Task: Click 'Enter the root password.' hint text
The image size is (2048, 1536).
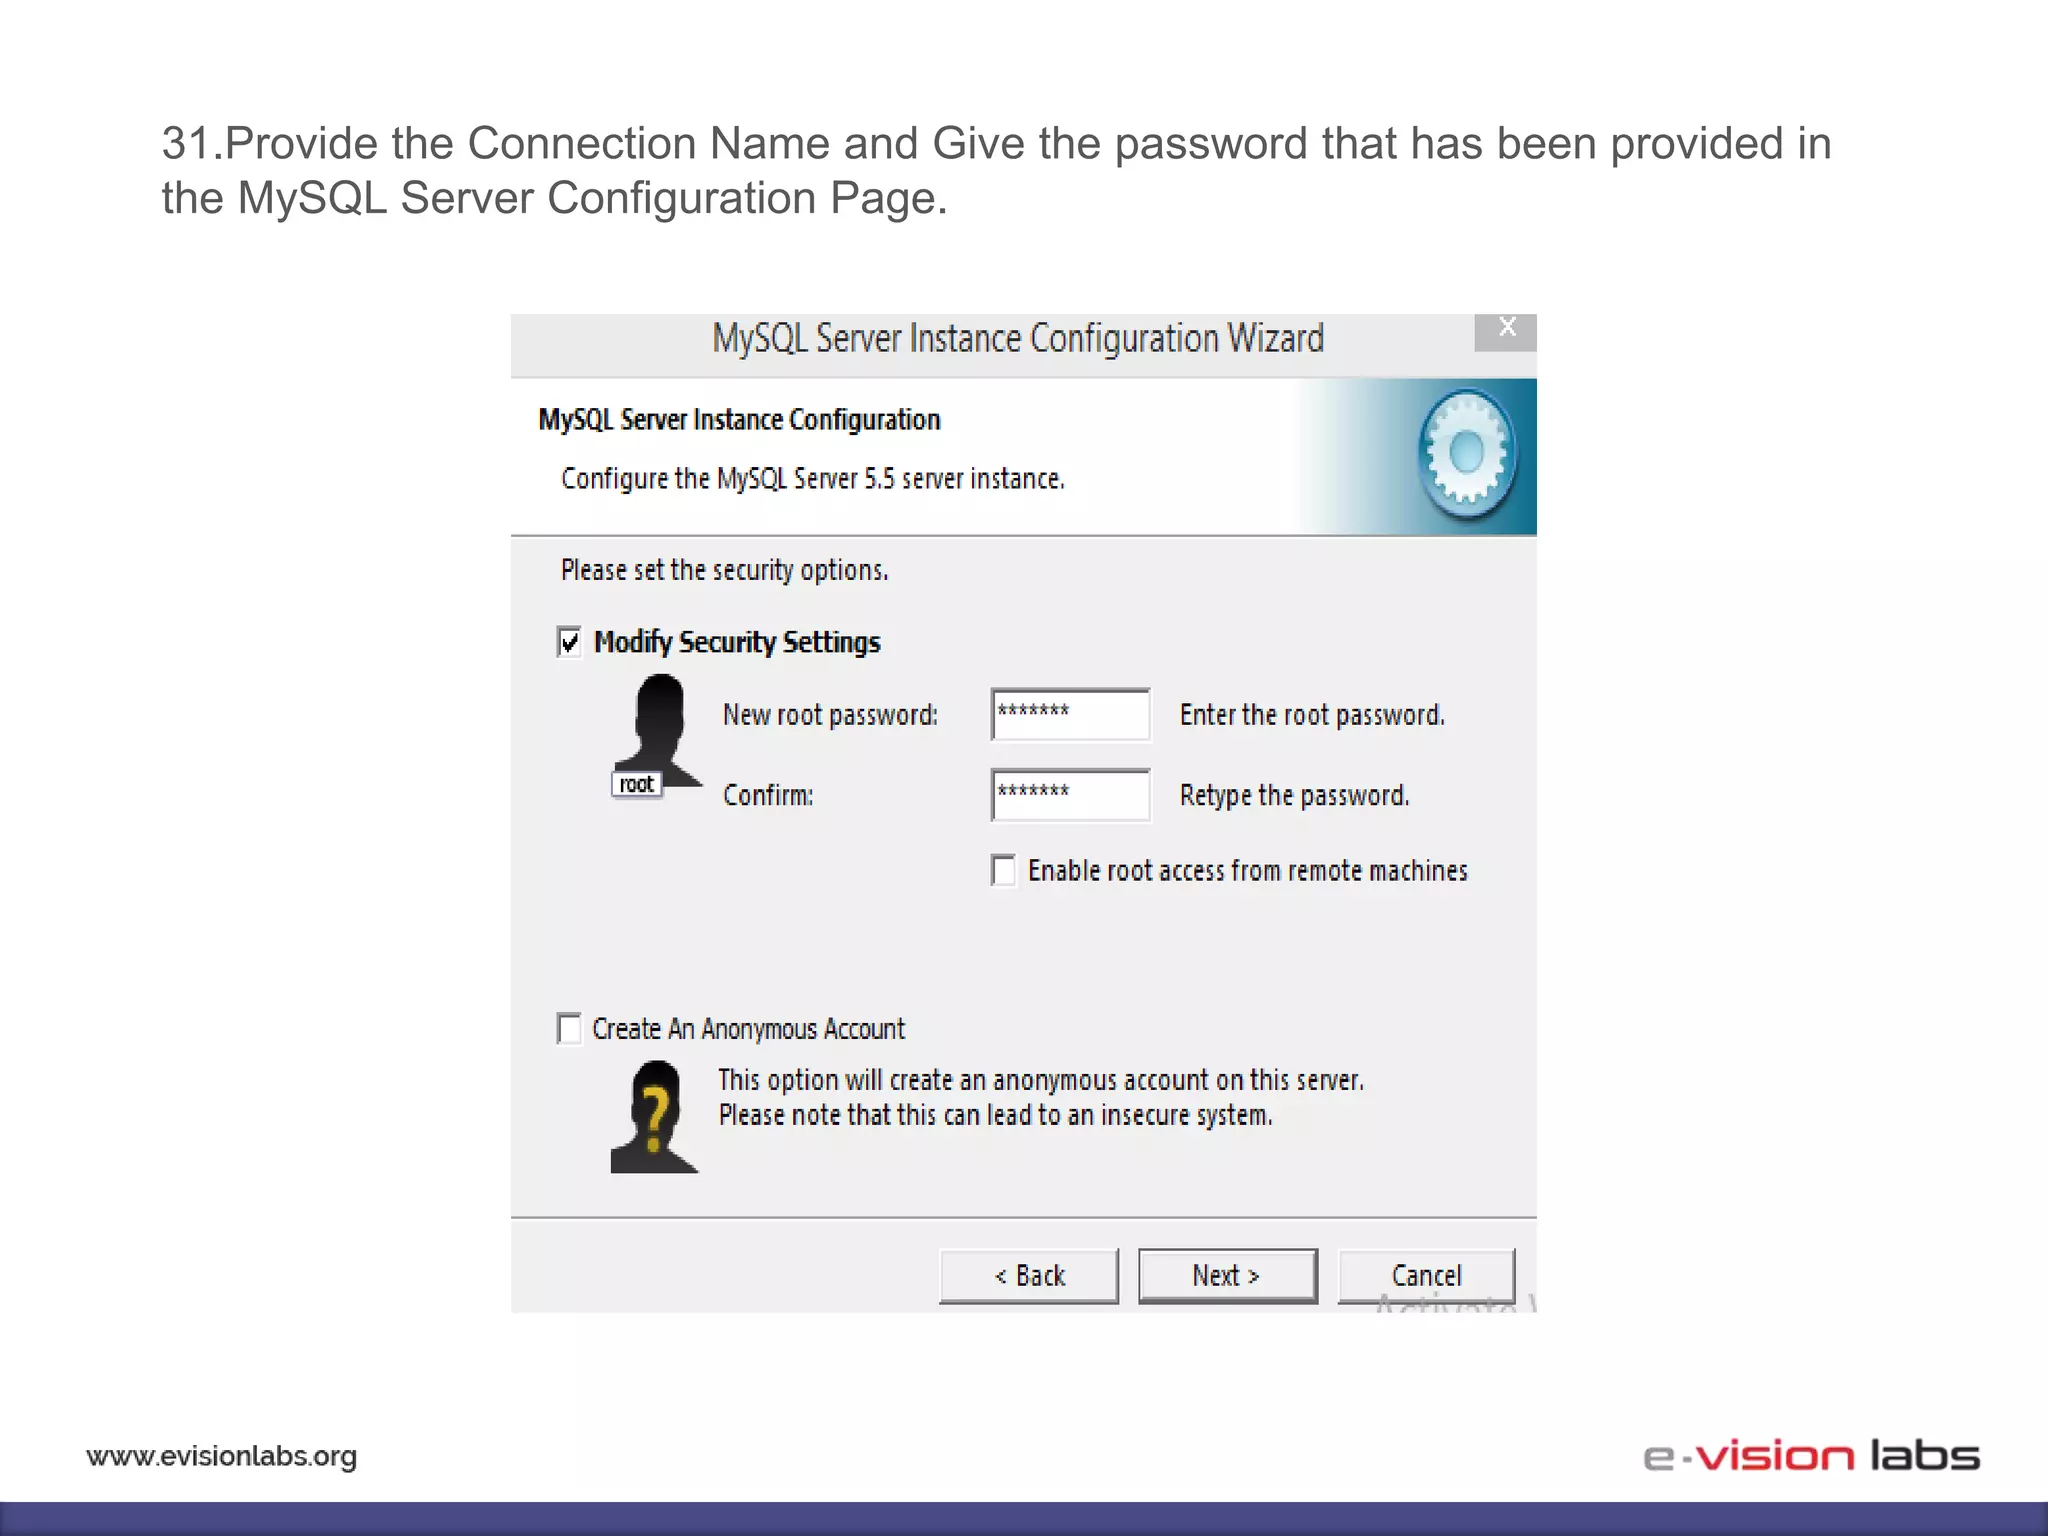Action: click(x=1312, y=715)
